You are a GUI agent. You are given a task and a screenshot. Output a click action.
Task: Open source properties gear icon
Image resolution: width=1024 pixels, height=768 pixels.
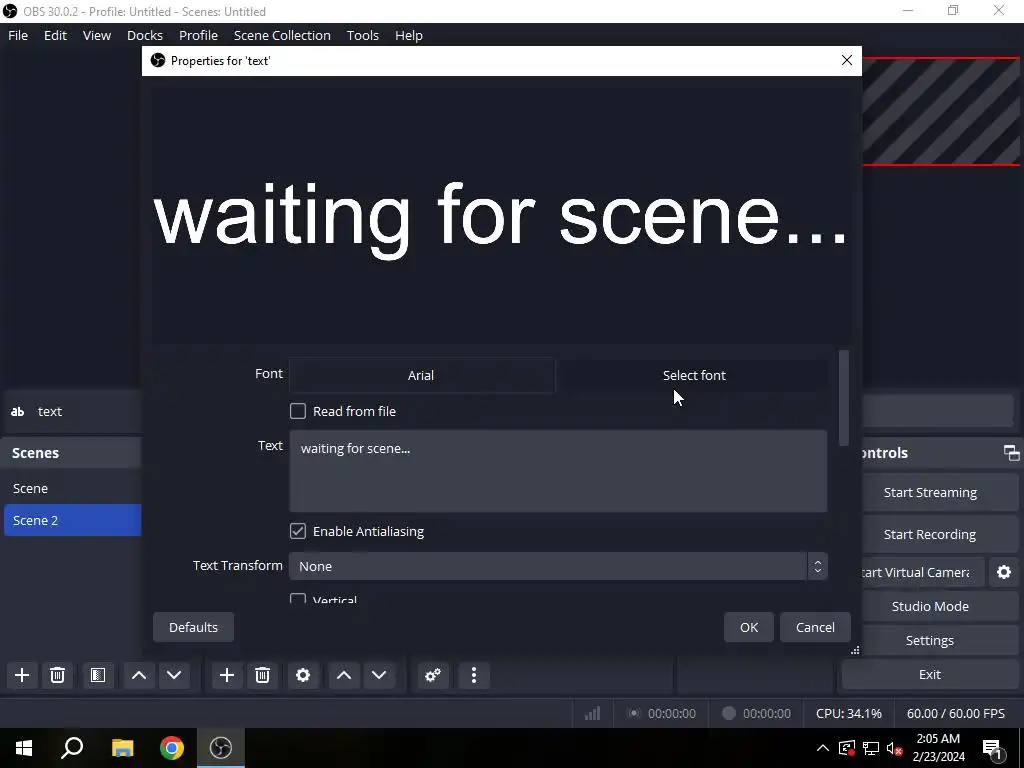(303, 675)
